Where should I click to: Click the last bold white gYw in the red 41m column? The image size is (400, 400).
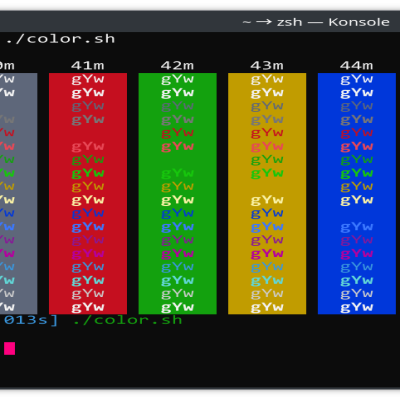[88, 307]
